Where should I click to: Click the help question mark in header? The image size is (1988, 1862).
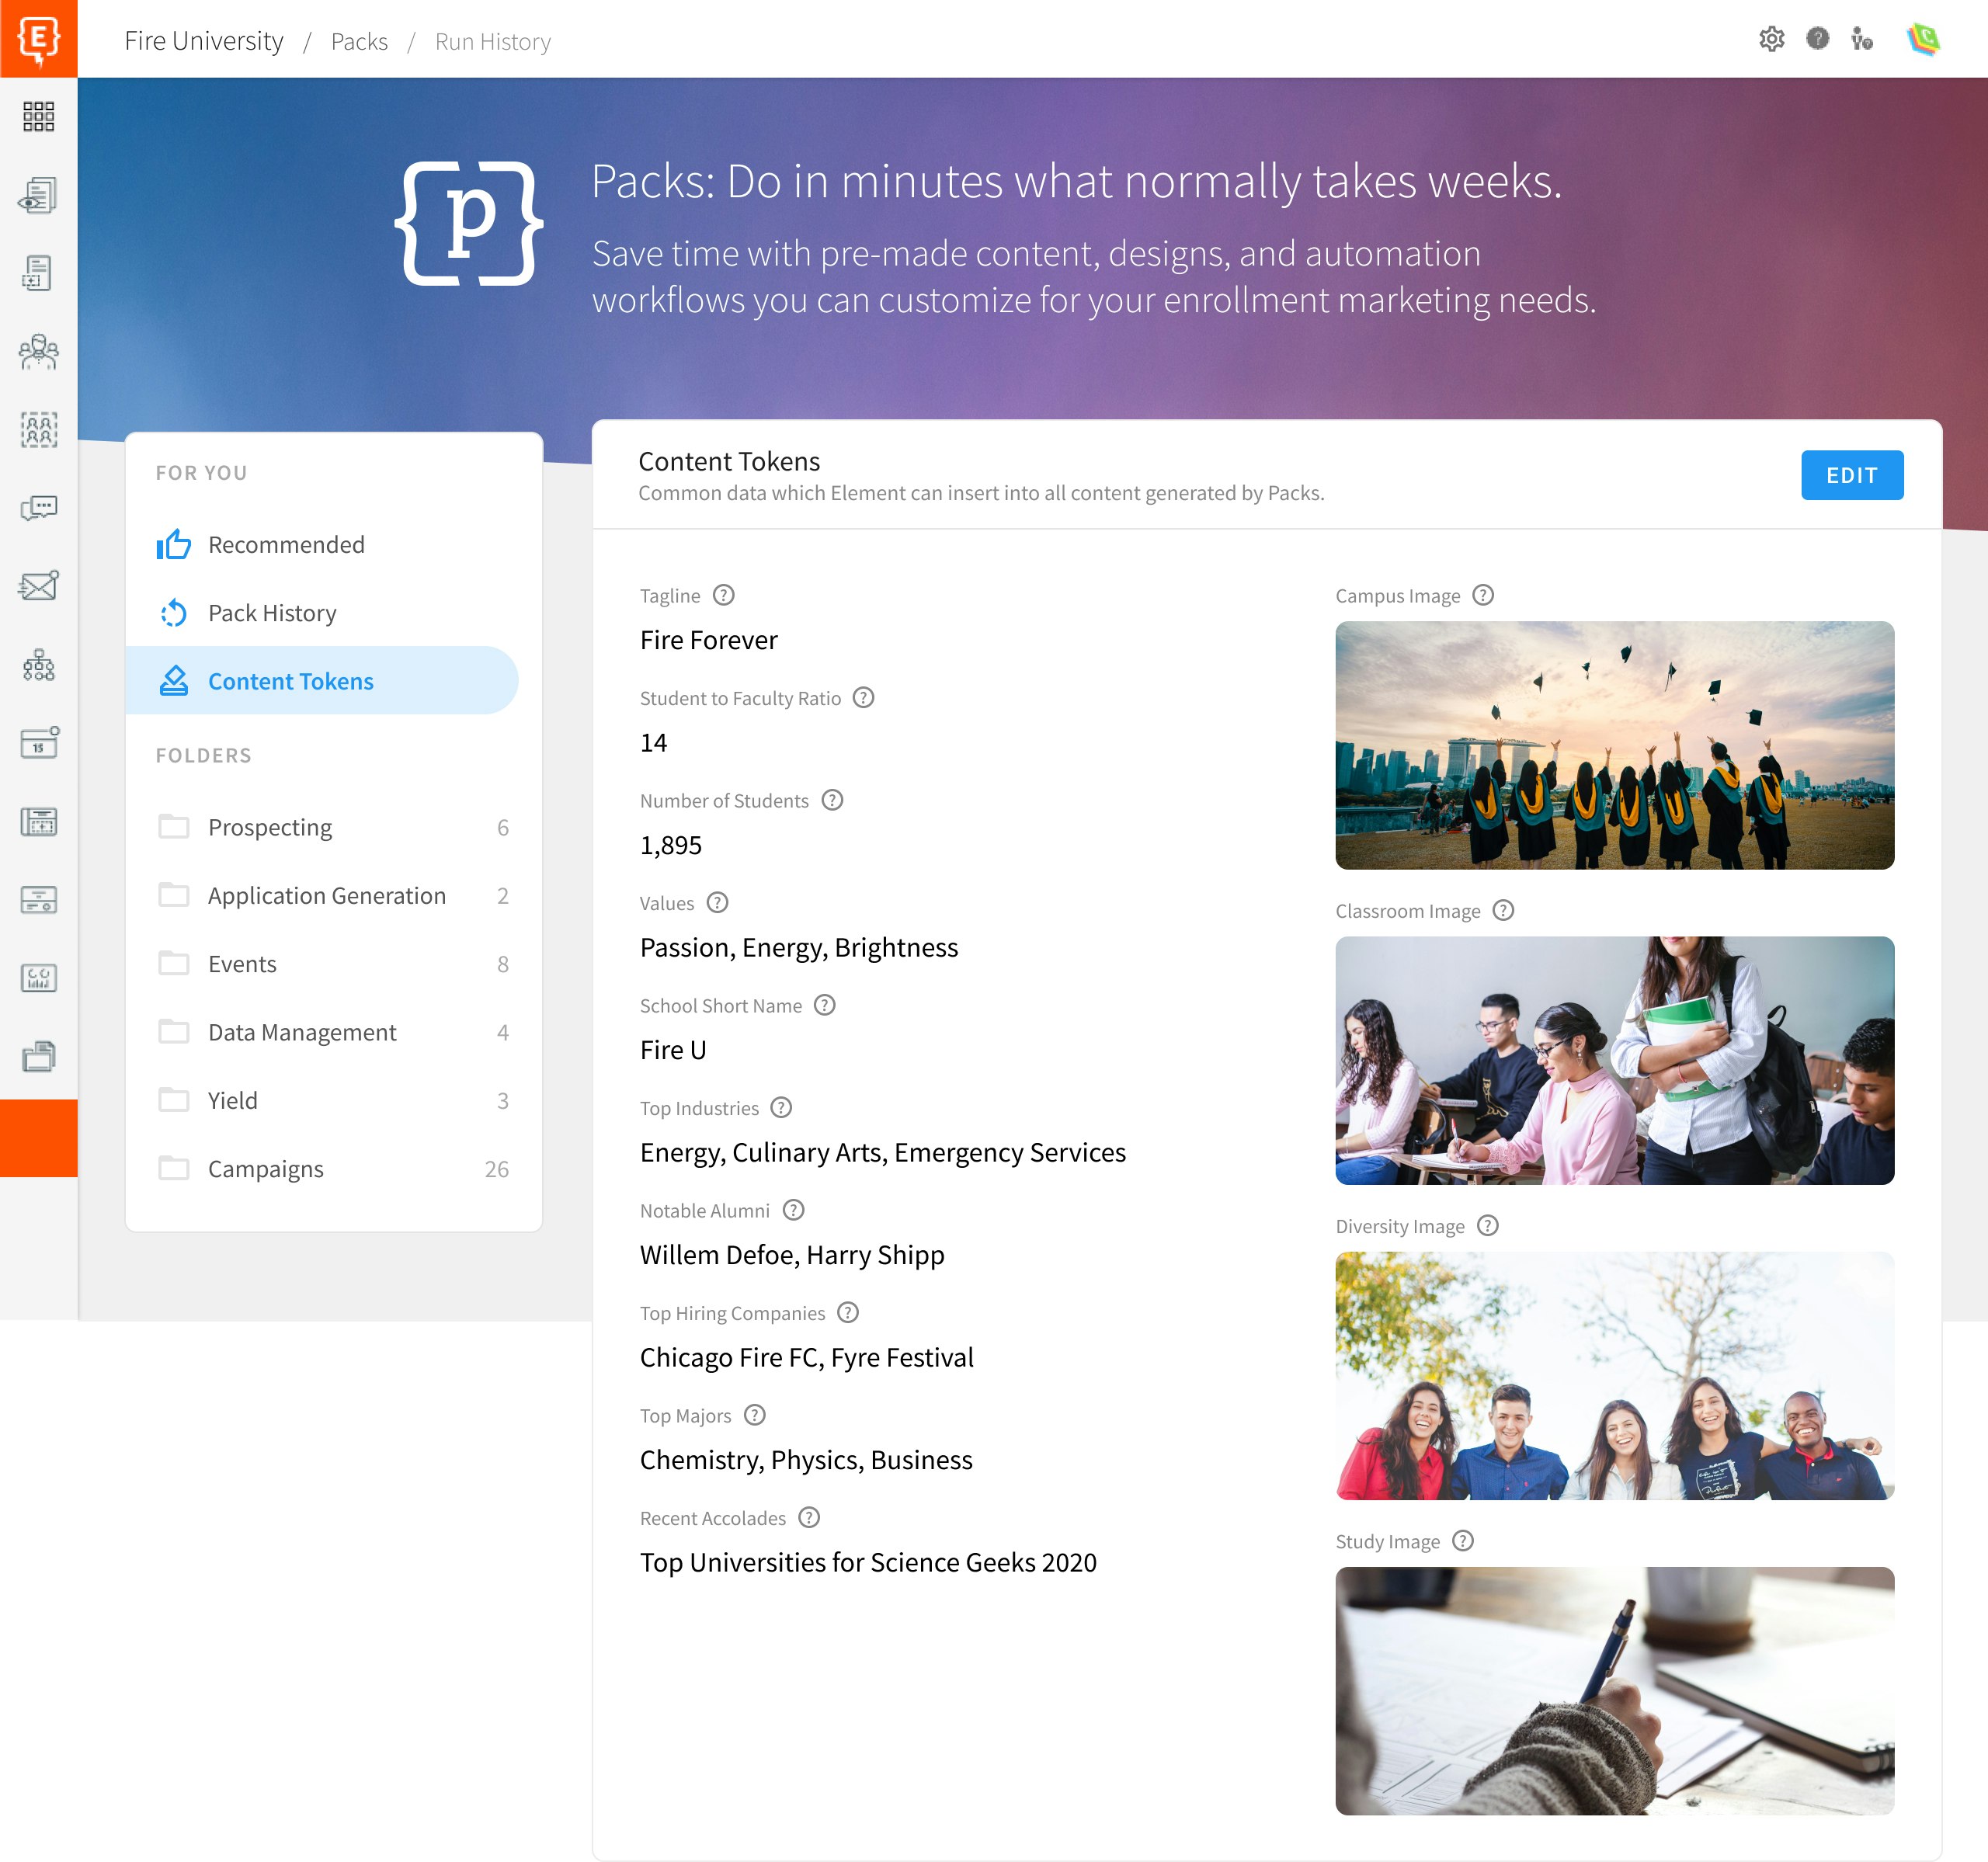(x=1817, y=39)
